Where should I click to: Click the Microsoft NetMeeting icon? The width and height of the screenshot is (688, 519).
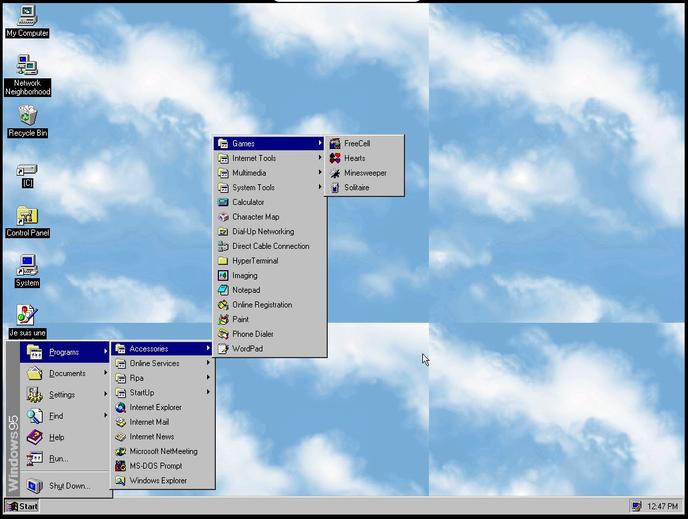(120, 451)
